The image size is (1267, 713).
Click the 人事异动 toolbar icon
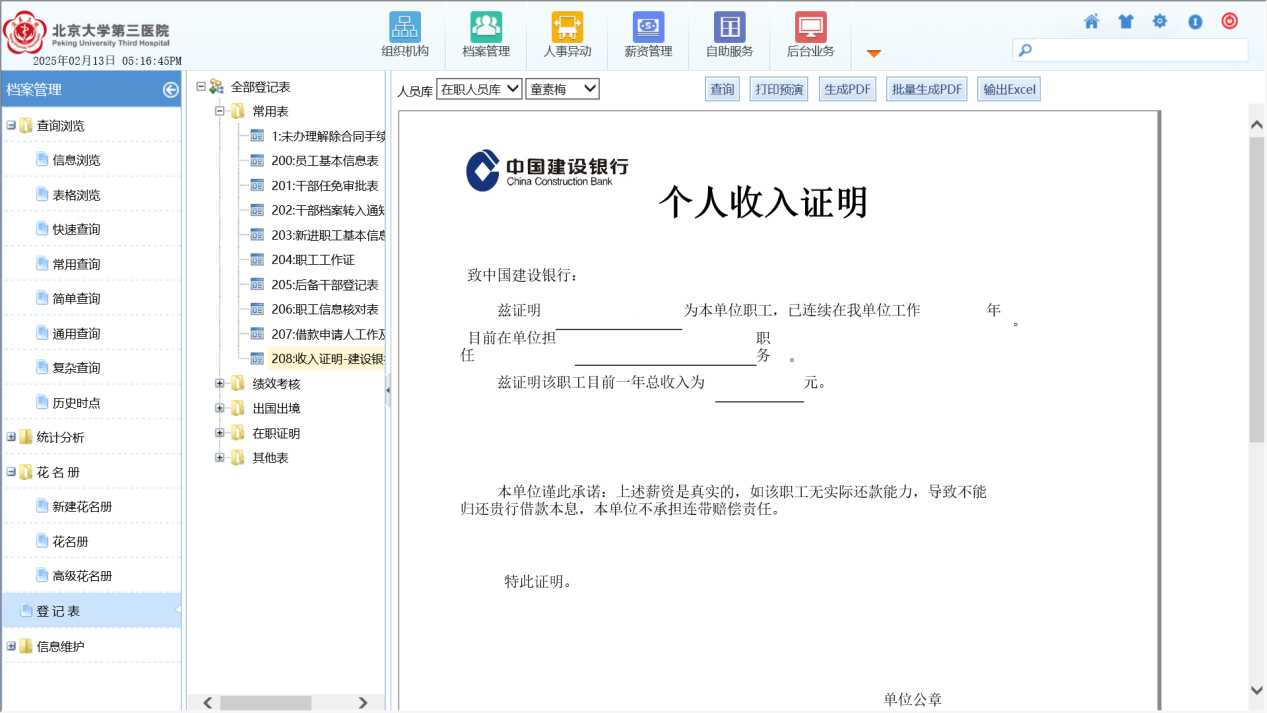pos(567,27)
